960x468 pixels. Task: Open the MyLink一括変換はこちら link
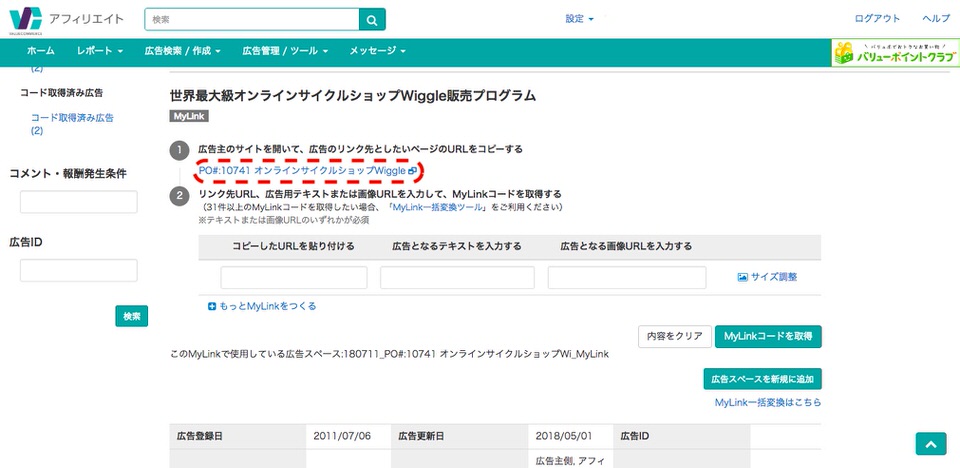(768, 402)
